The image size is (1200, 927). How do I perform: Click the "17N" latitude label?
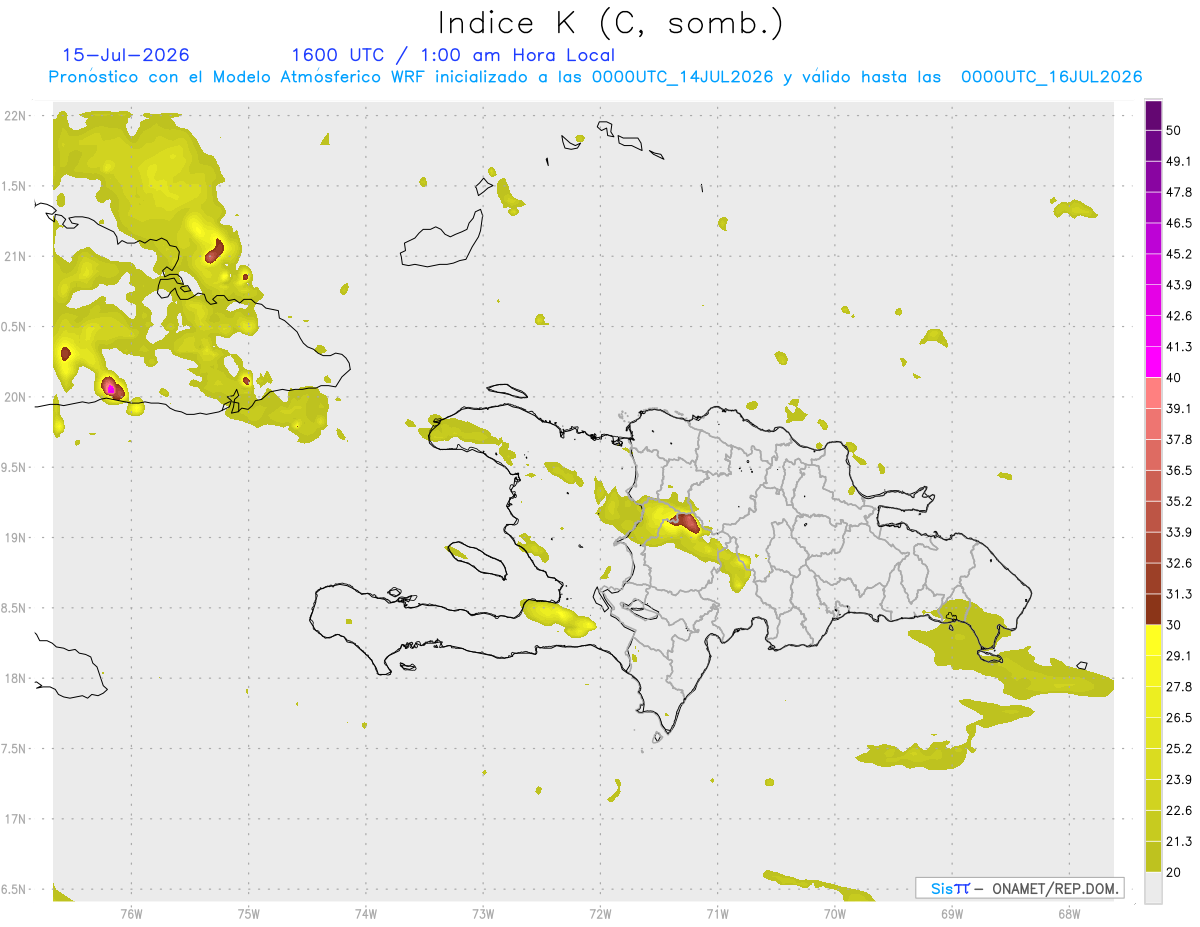pyautogui.click(x=17, y=819)
